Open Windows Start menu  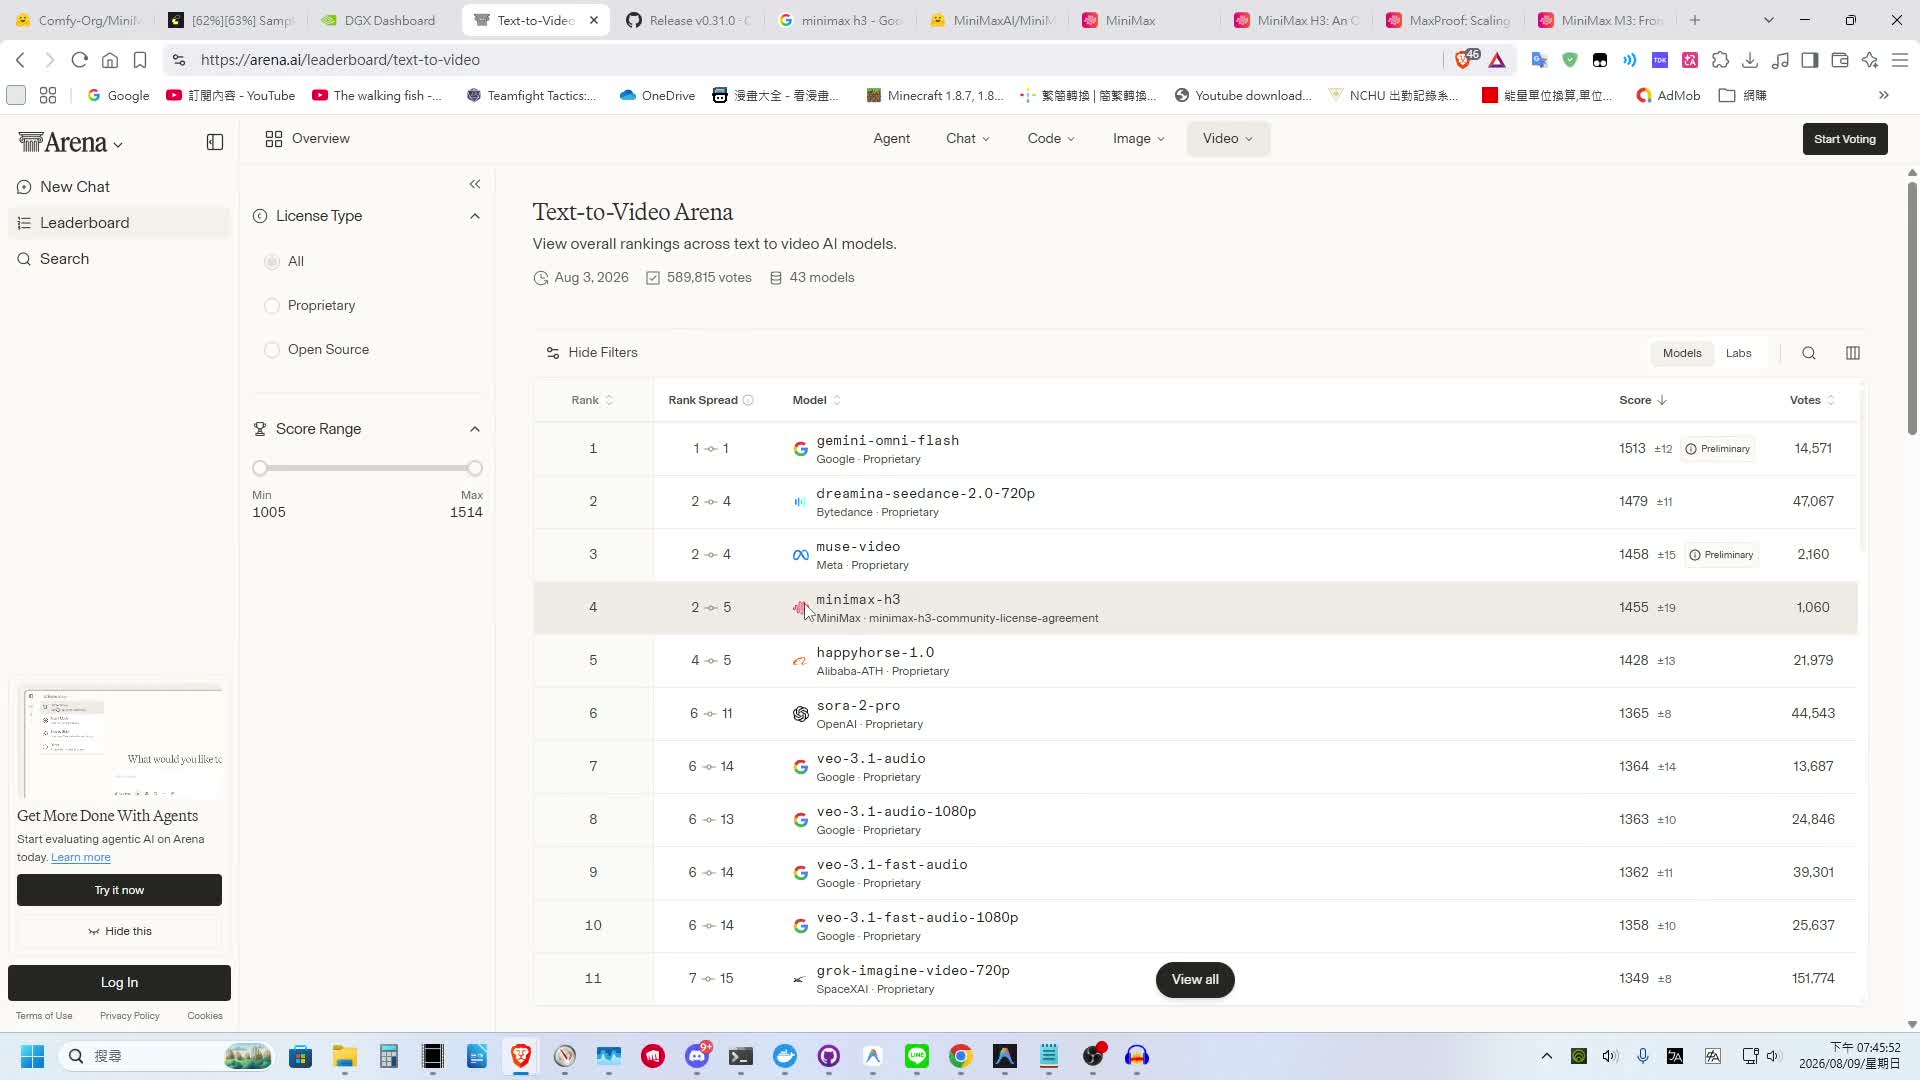coord(32,1056)
